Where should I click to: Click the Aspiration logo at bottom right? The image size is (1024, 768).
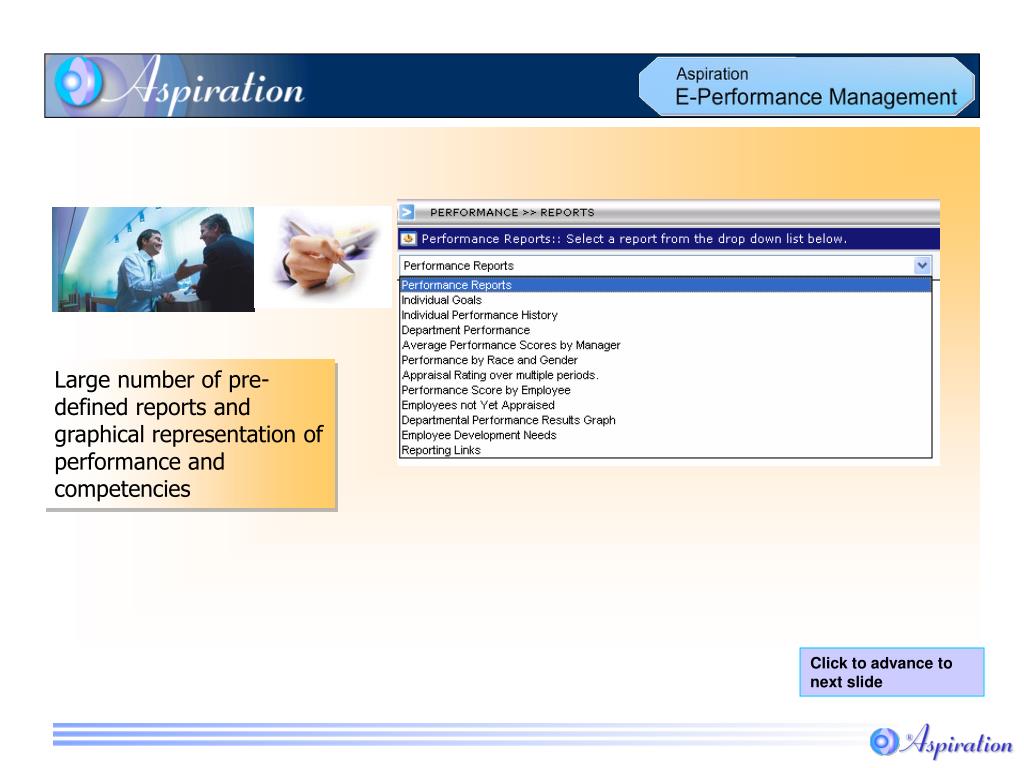(941, 741)
